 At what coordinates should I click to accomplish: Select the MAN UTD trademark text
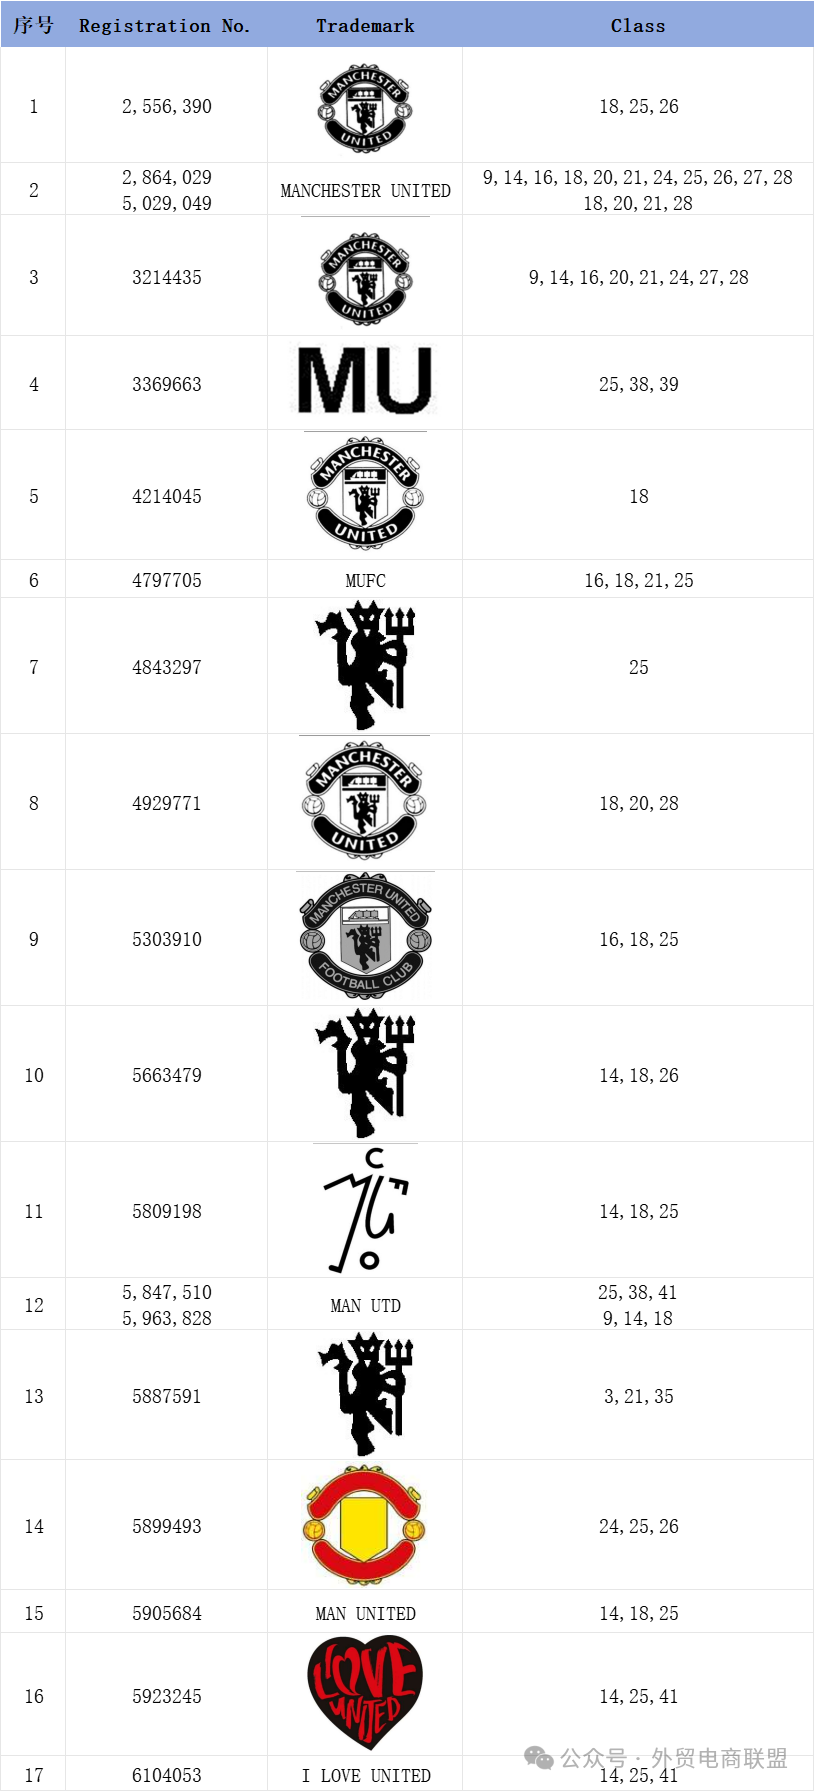click(x=365, y=1306)
